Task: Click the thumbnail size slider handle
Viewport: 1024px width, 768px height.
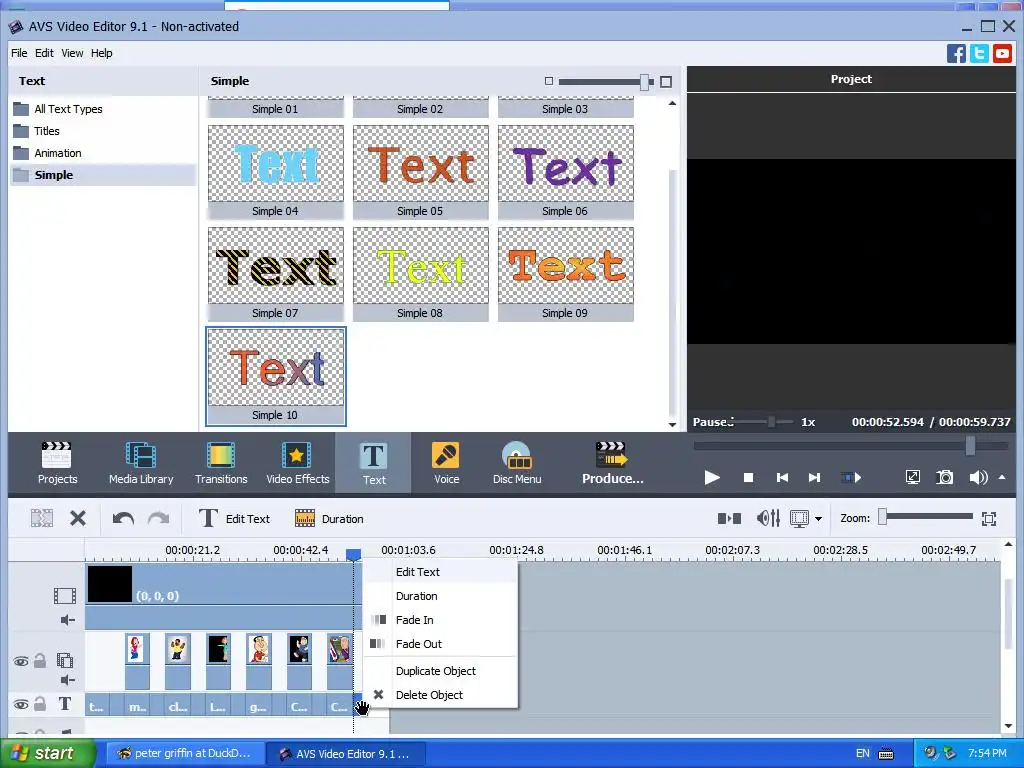Action: coord(645,82)
